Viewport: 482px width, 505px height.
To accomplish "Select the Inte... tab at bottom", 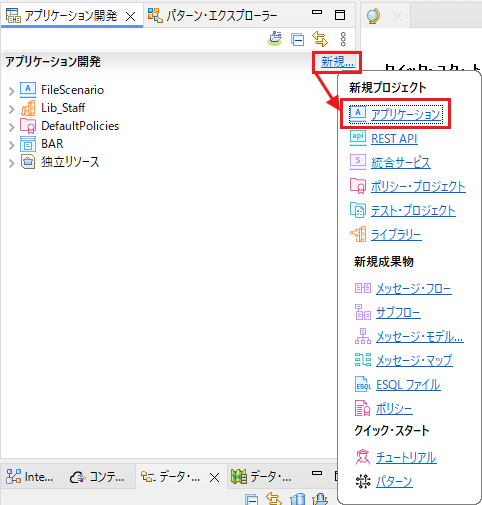I will click(29, 477).
